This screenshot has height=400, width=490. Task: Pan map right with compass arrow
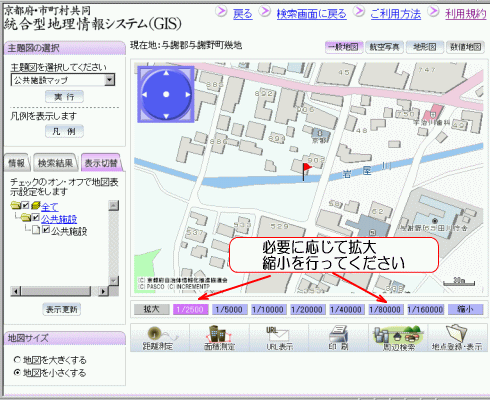pos(188,94)
